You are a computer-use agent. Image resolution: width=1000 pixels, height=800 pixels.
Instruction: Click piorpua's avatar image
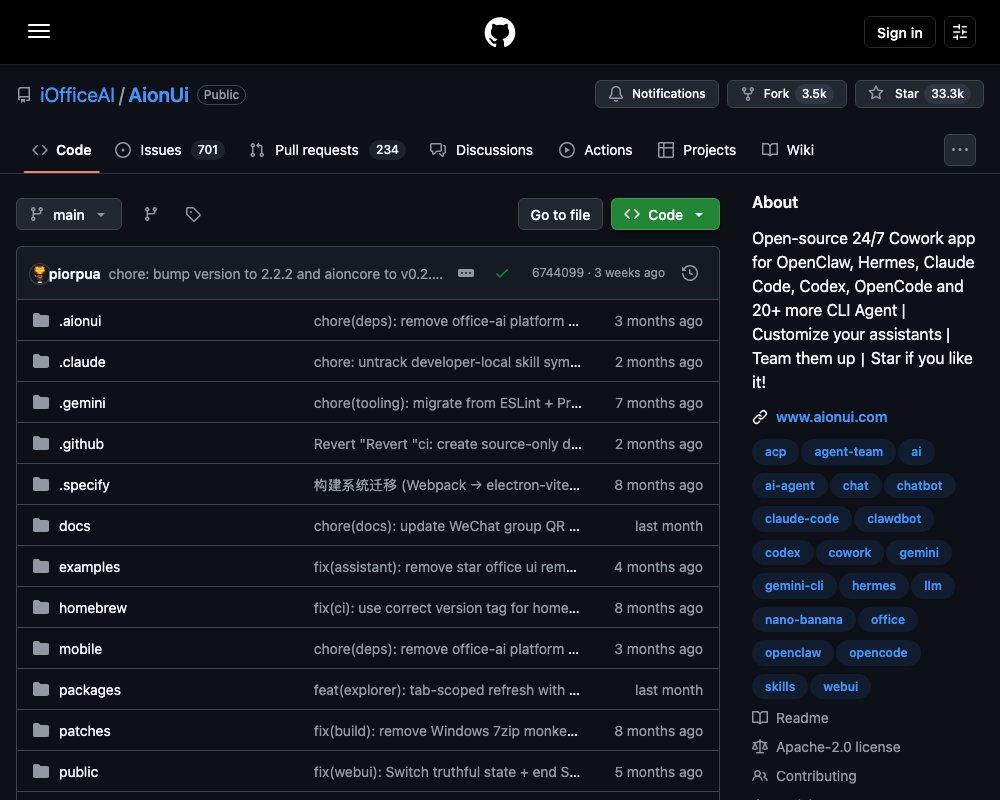click(x=39, y=274)
